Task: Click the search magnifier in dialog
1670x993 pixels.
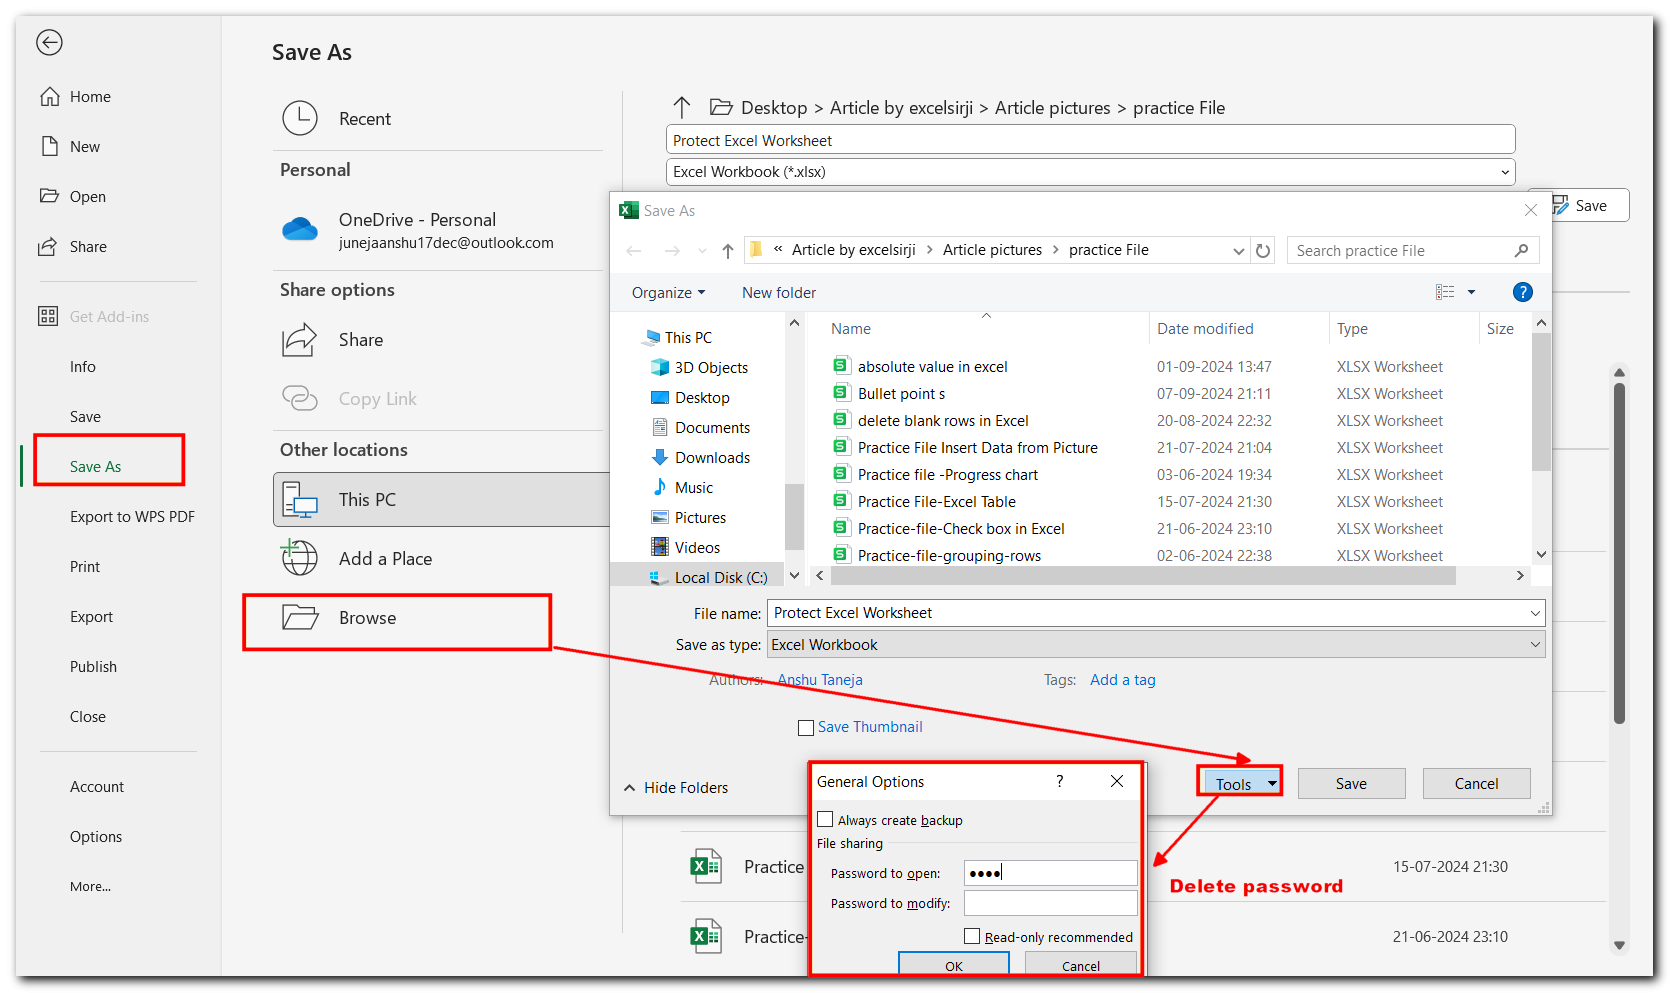Action: pos(1521,251)
